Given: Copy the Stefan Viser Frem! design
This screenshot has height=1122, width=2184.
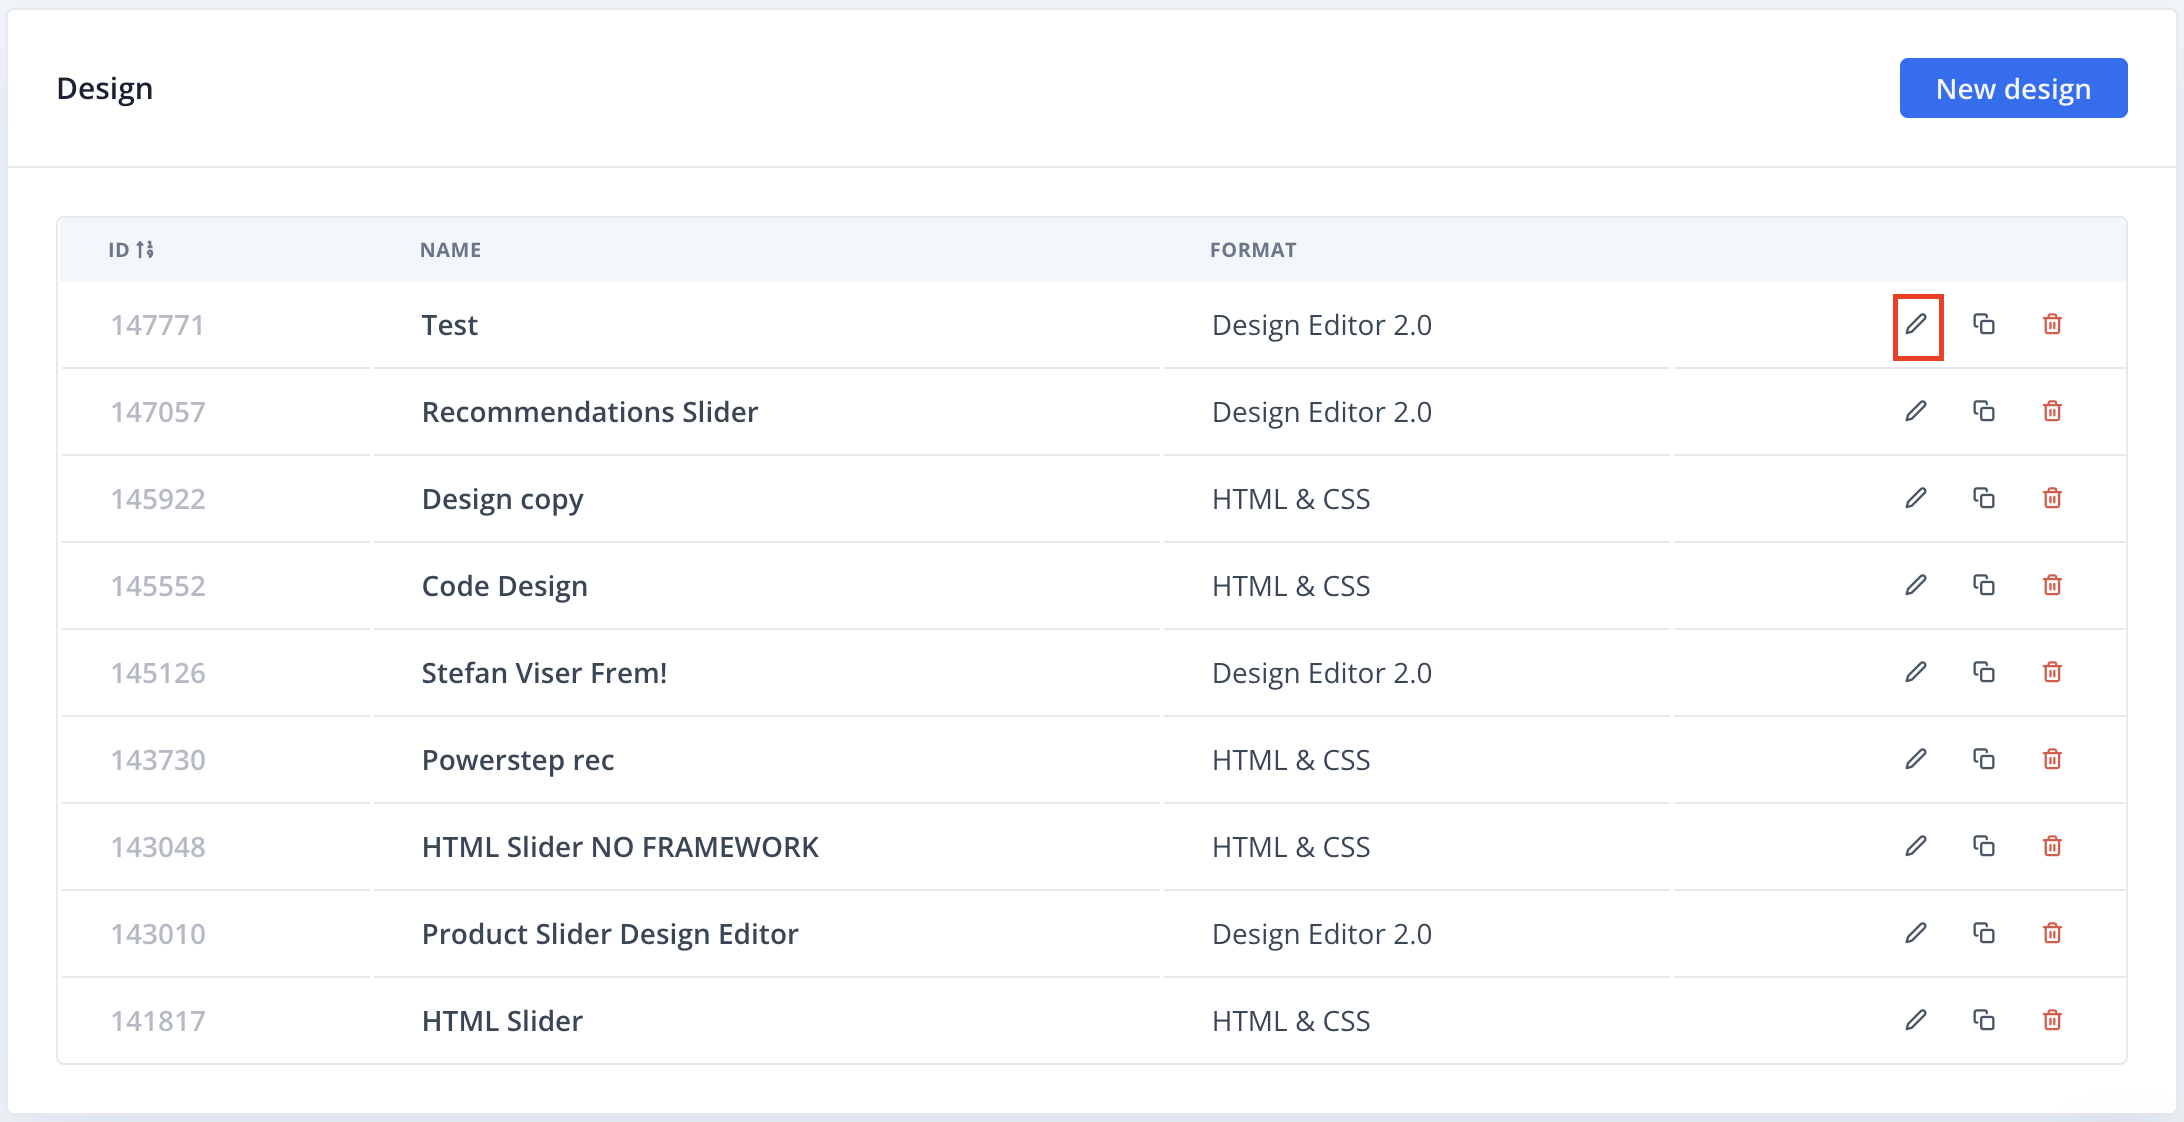Looking at the screenshot, I should tap(1984, 672).
